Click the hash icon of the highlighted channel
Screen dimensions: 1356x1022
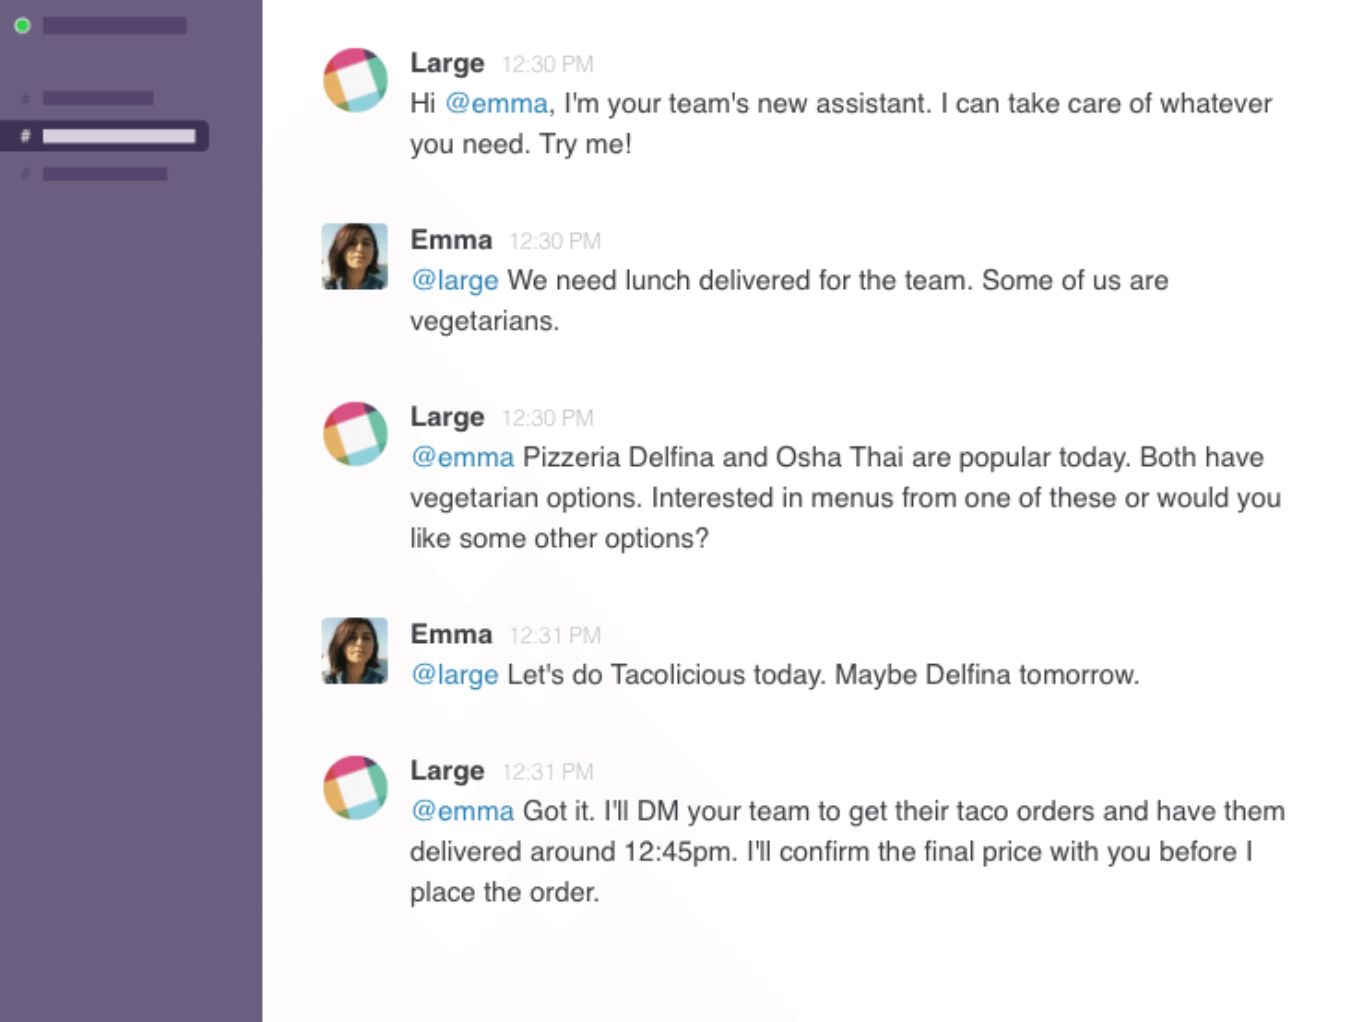click(x=24, y=134)
